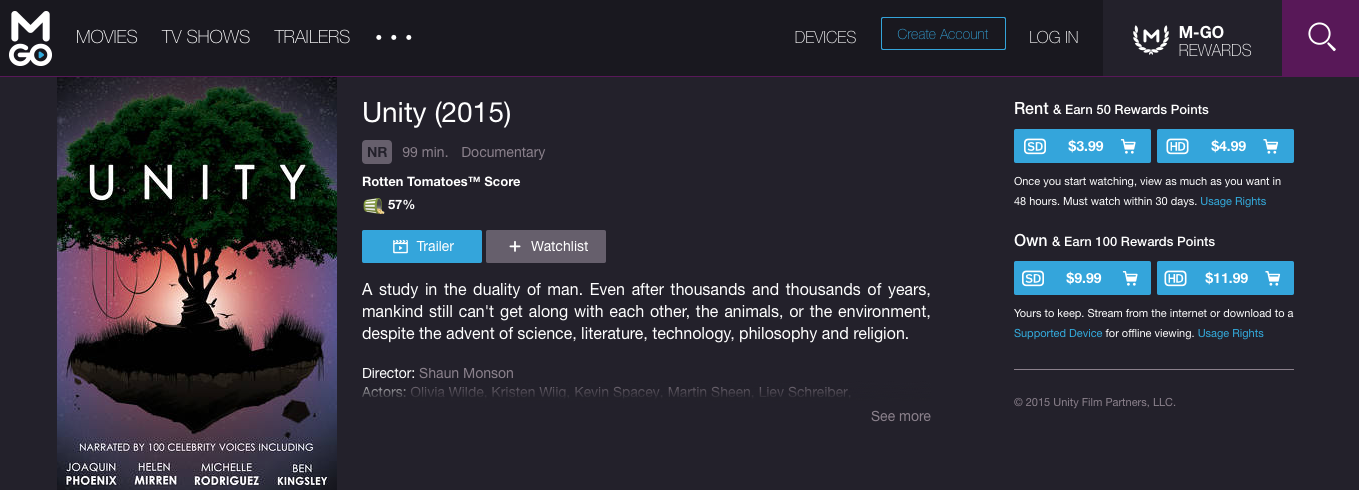This screenshot has height=490, width=1359.
Task: Click the cart icon on Own SD $9.99
Action: 1129,278
